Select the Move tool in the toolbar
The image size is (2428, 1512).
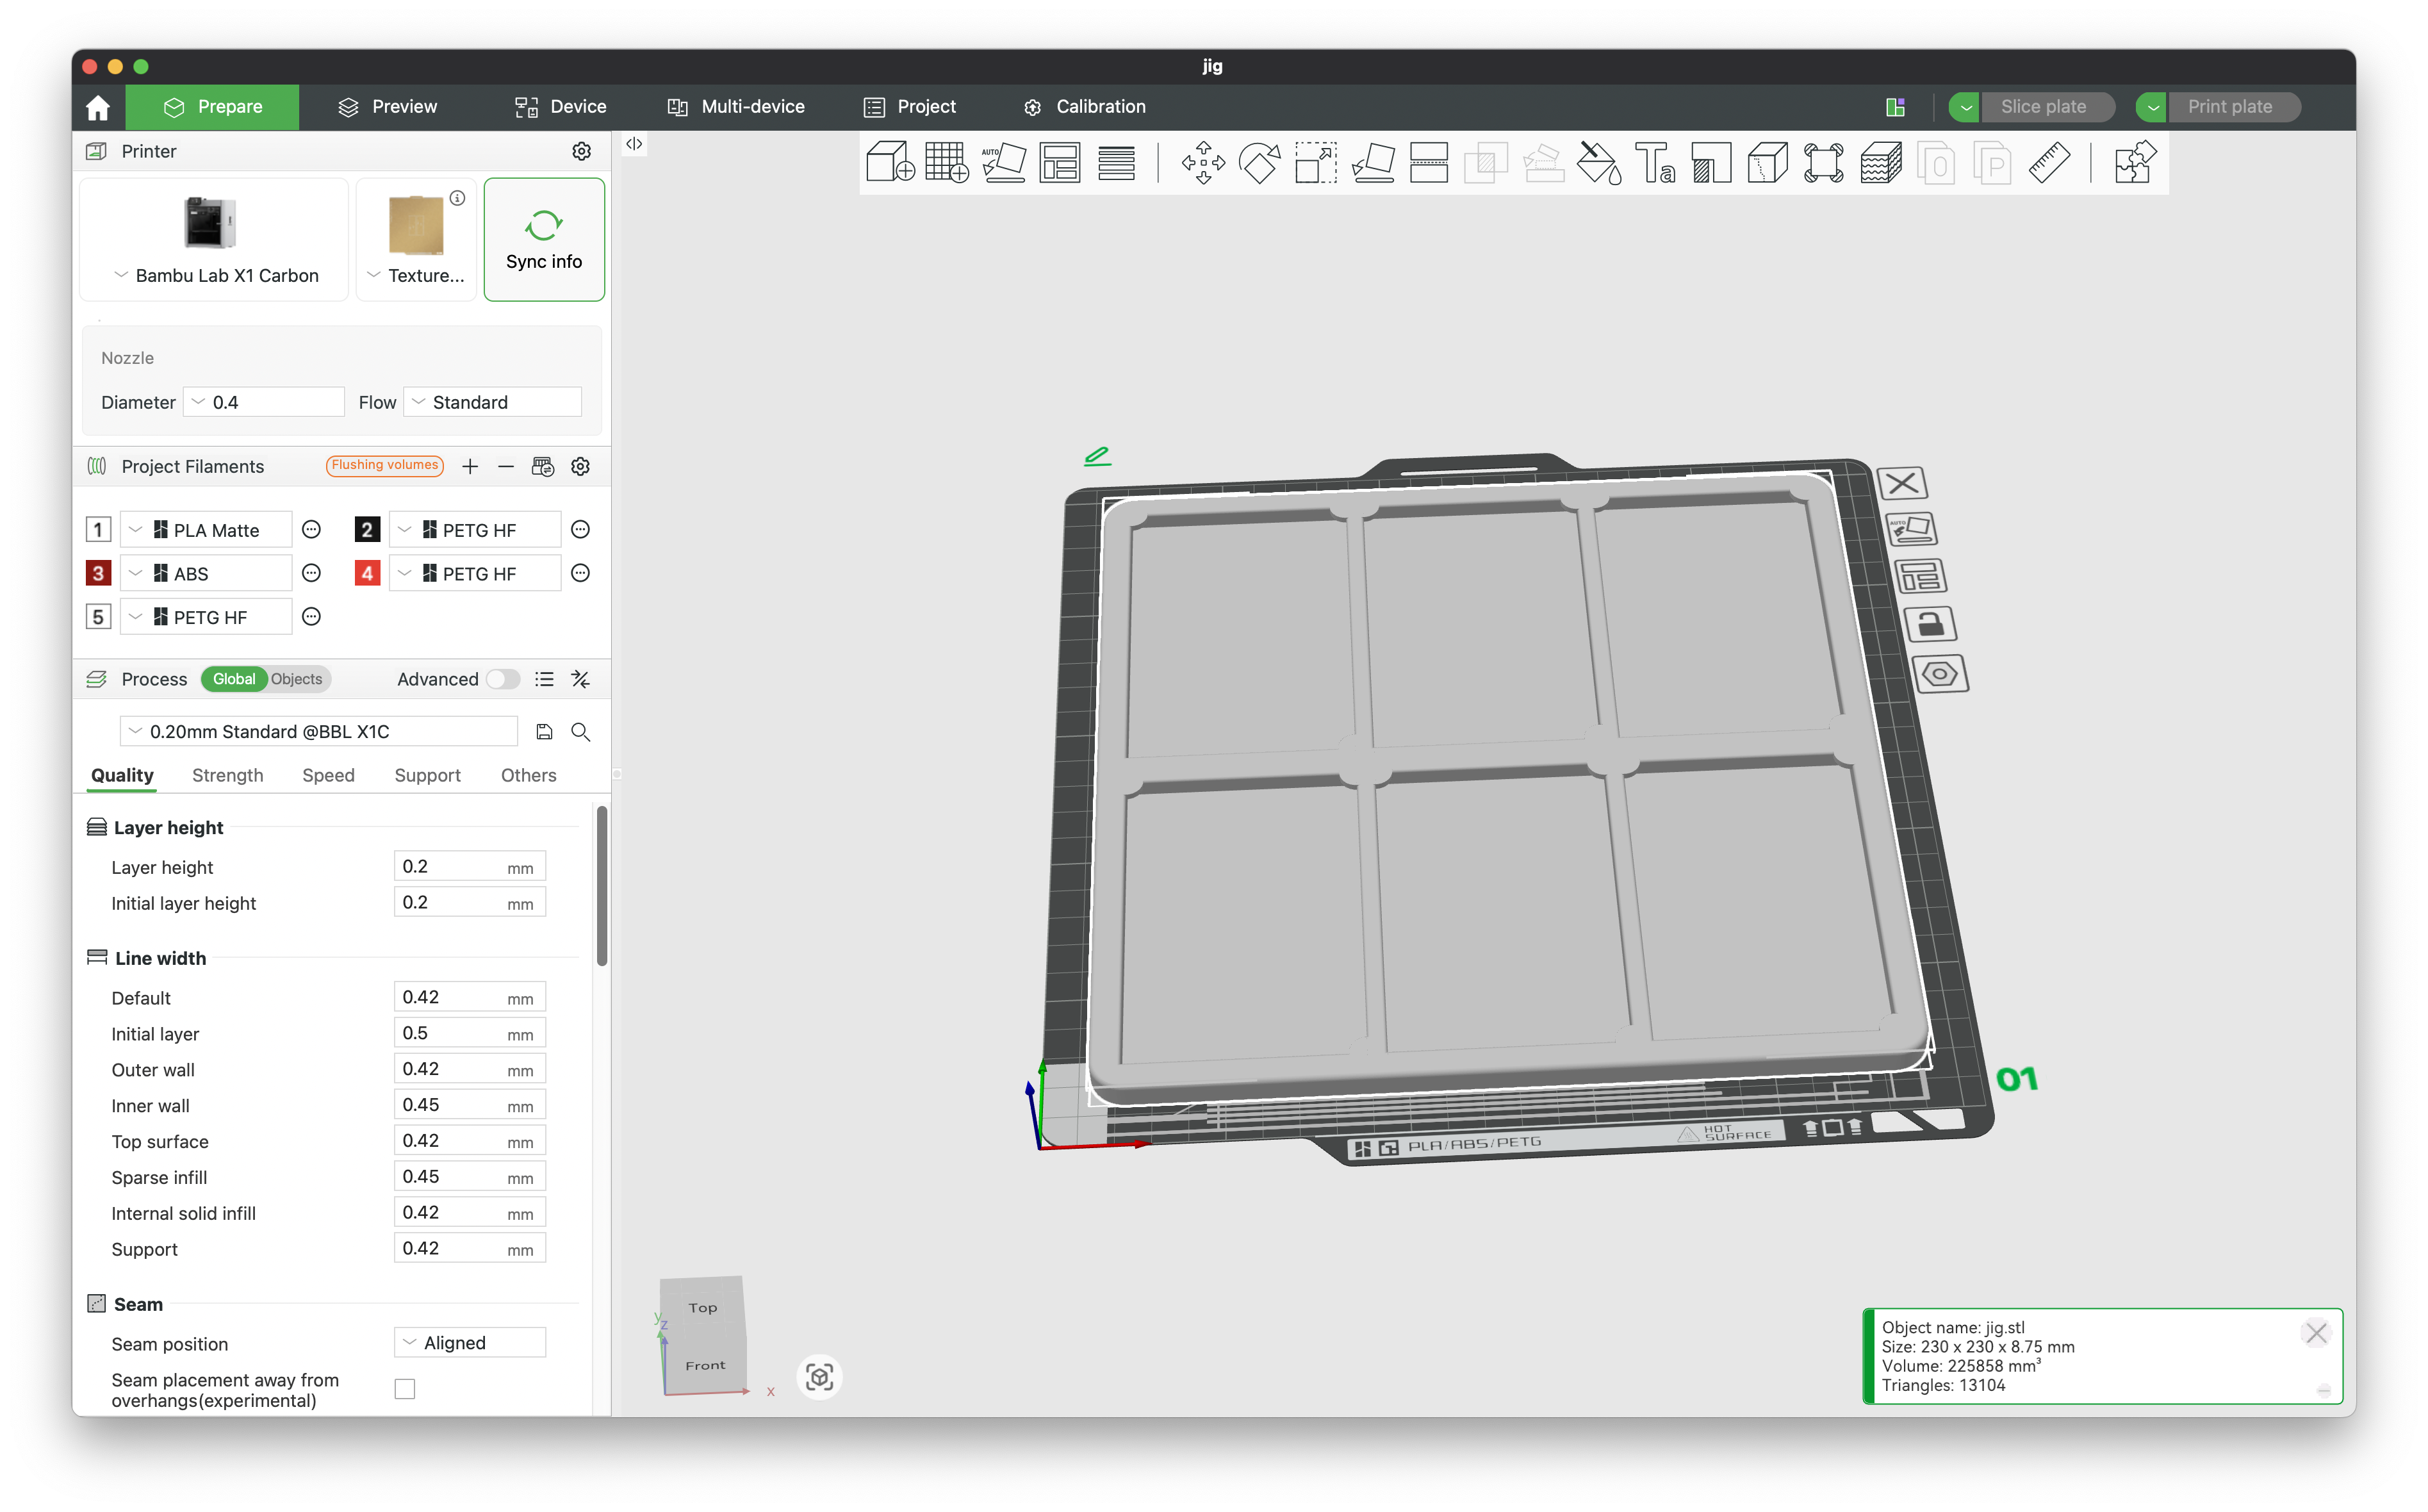(1203, 162)
